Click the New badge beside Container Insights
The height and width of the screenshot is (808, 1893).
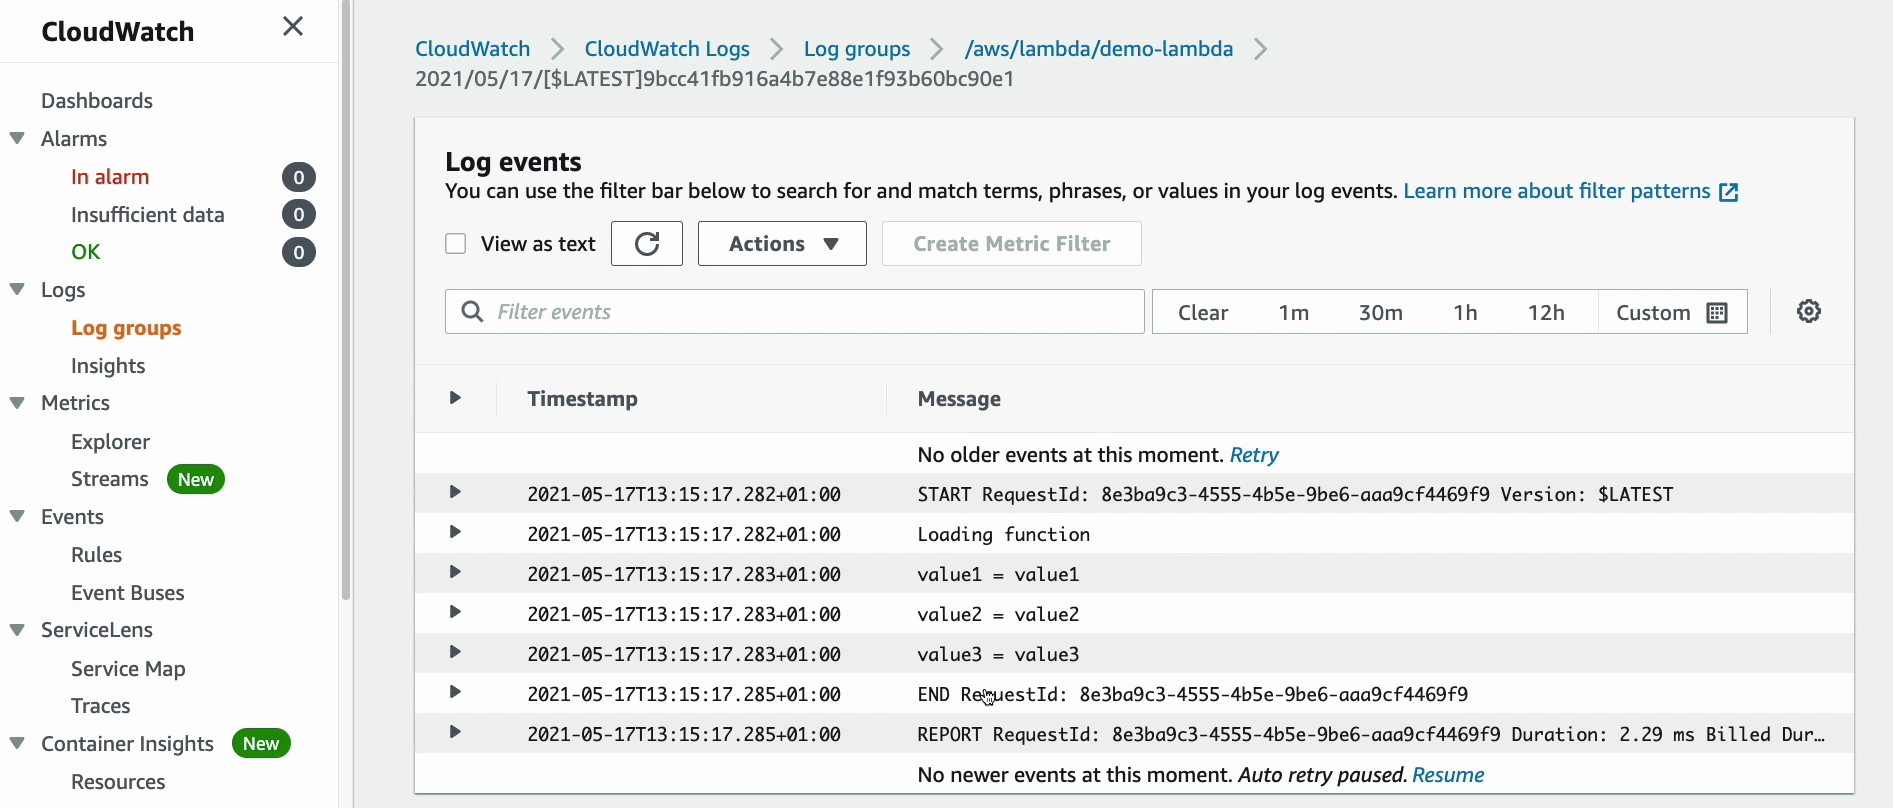tap(261, 744)
